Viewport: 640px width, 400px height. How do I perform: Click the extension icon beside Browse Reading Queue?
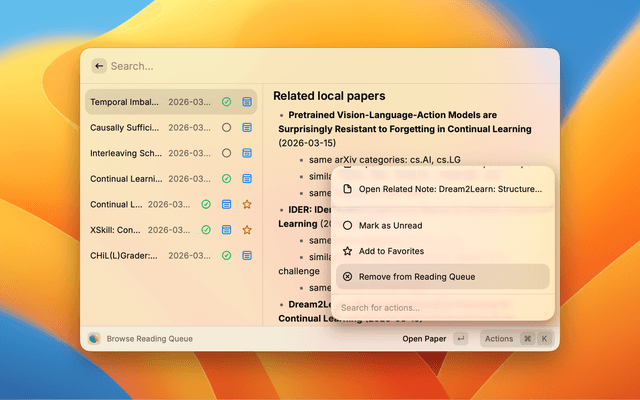94,339
